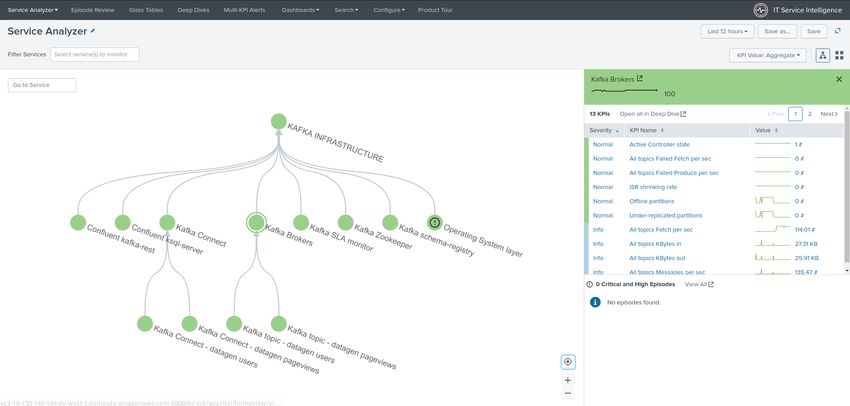This screenshot has height=406, width=850.
Task: Open All topics KBytes out KPI
Action: [x=657, y=258]
